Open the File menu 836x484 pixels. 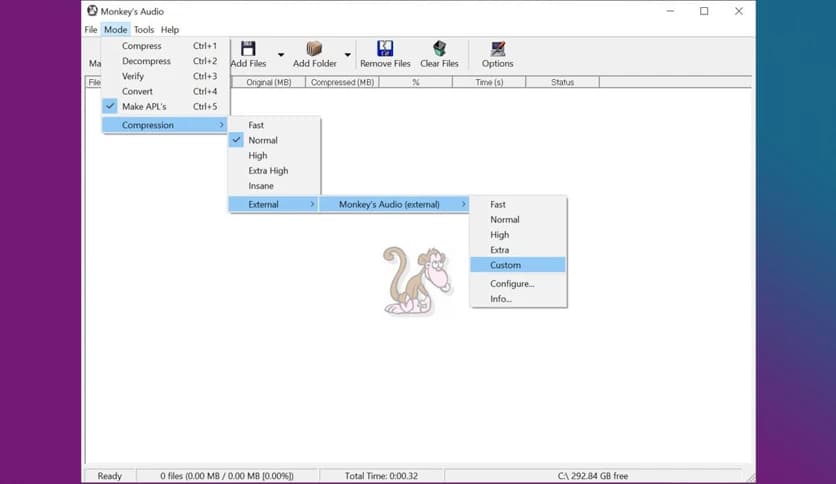coord(91,30)
